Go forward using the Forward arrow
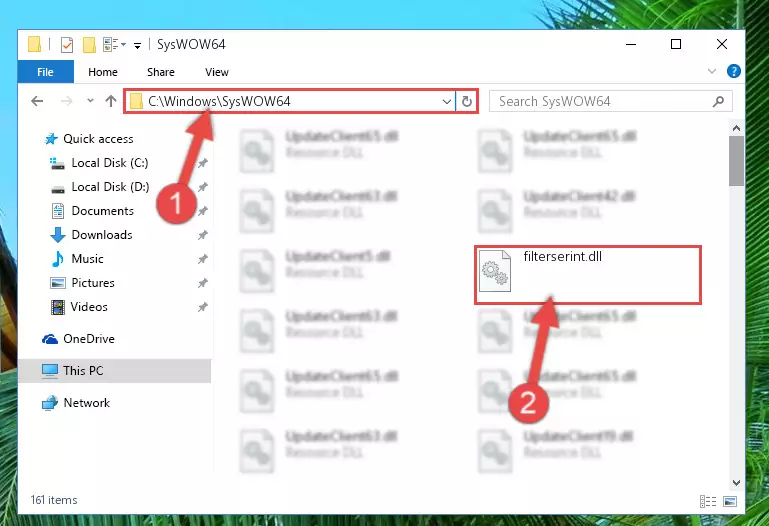This screenshot has height=526, width=769. tap(66, 101)
